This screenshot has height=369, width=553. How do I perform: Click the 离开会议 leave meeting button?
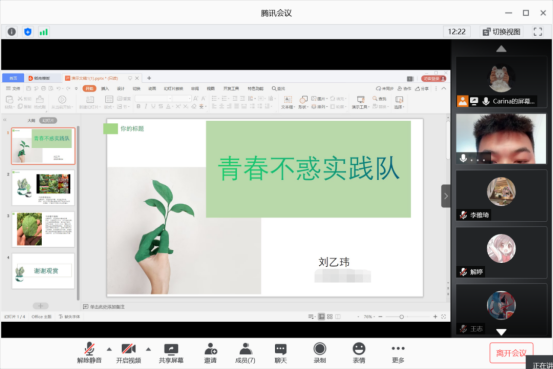tap(511, 353)
